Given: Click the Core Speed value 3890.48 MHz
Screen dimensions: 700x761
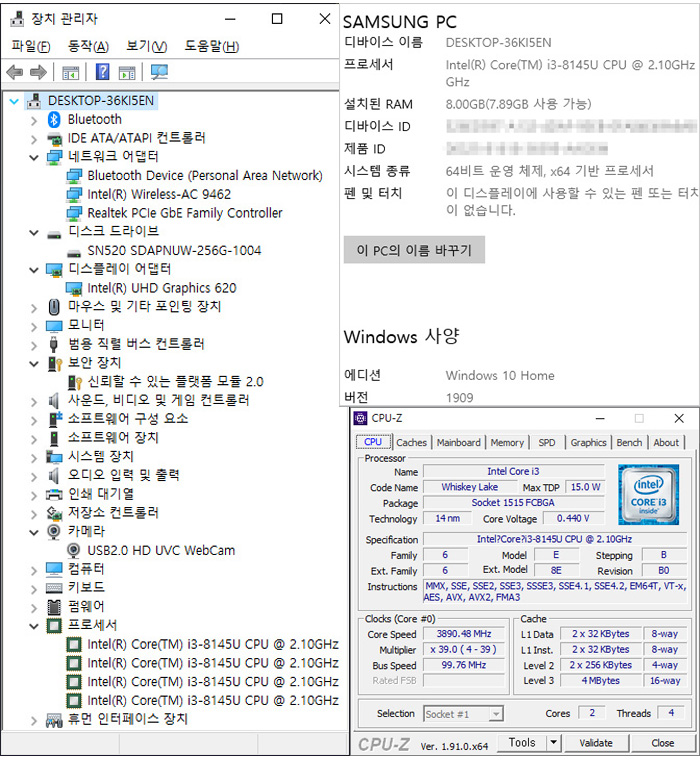Looking at the screenshot, I should (464, 634).
